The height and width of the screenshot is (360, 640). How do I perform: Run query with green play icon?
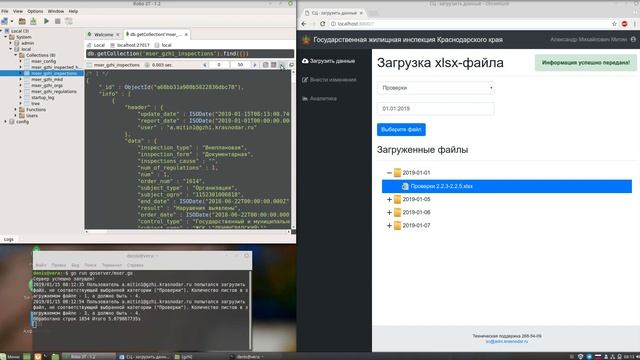tap(47, 21)
